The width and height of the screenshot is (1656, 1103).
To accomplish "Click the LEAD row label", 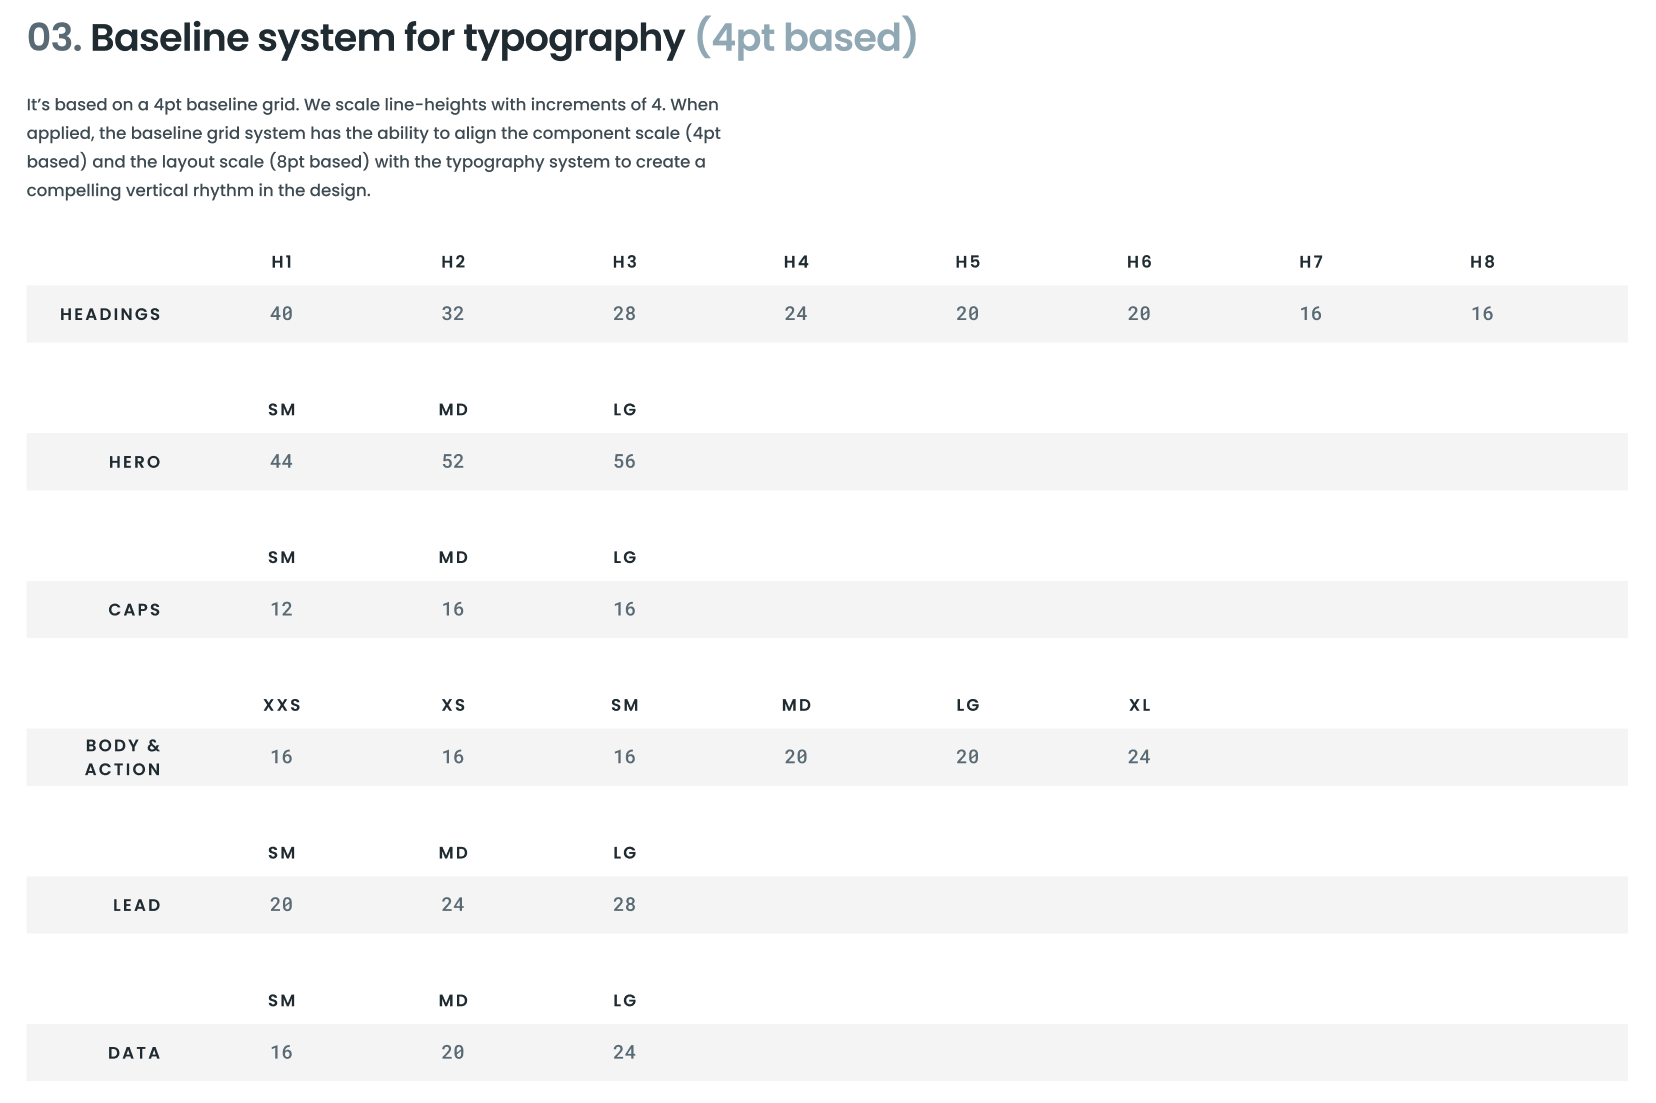I will click(136, 904).
